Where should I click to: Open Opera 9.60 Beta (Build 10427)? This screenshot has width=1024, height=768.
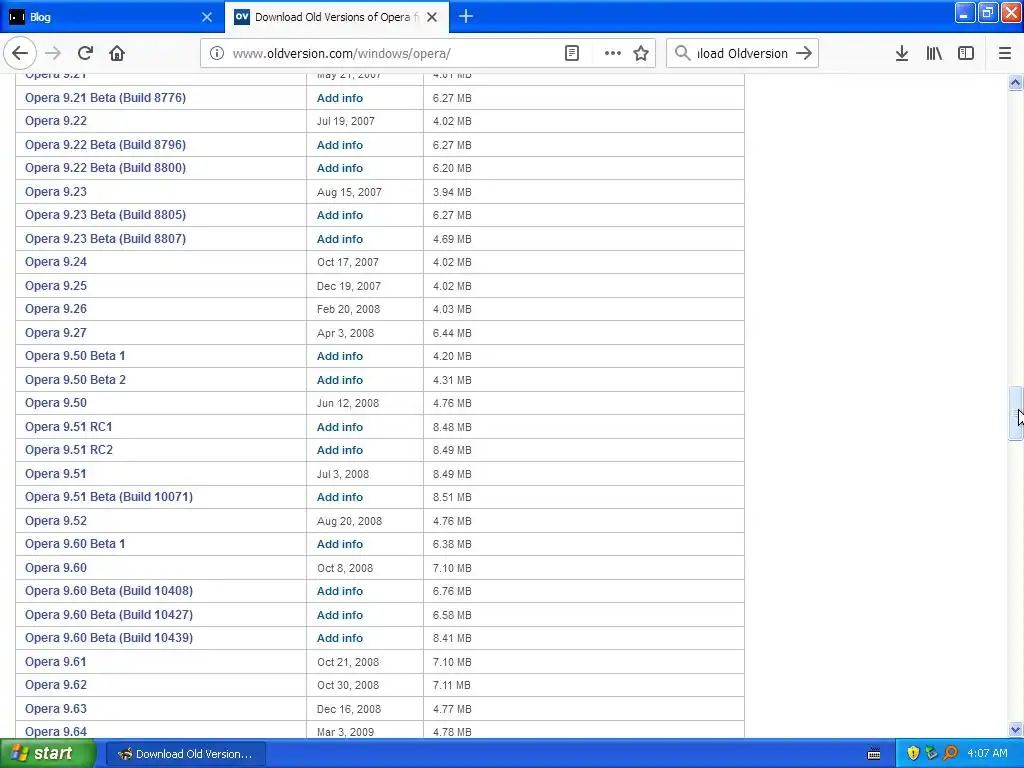coord(109,615)
